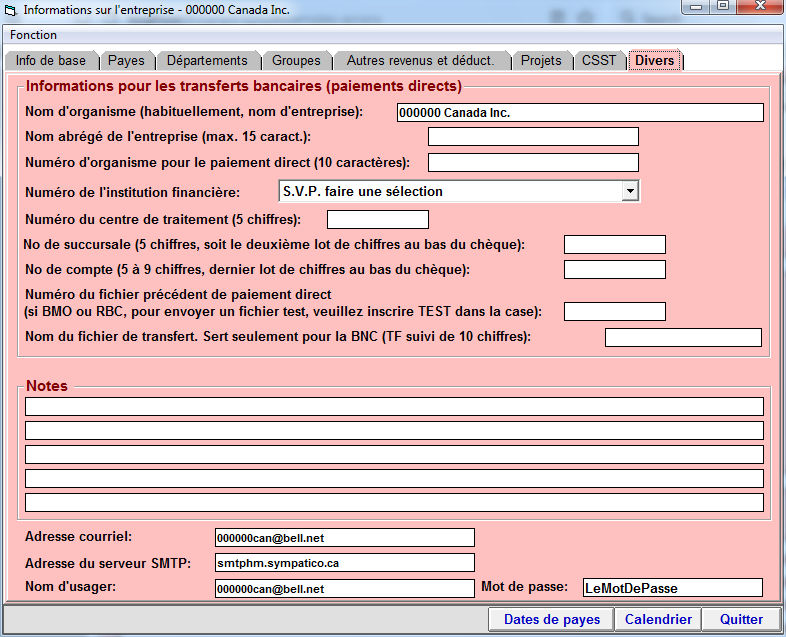Click the first Notes line field

click(x=394, y=406)
